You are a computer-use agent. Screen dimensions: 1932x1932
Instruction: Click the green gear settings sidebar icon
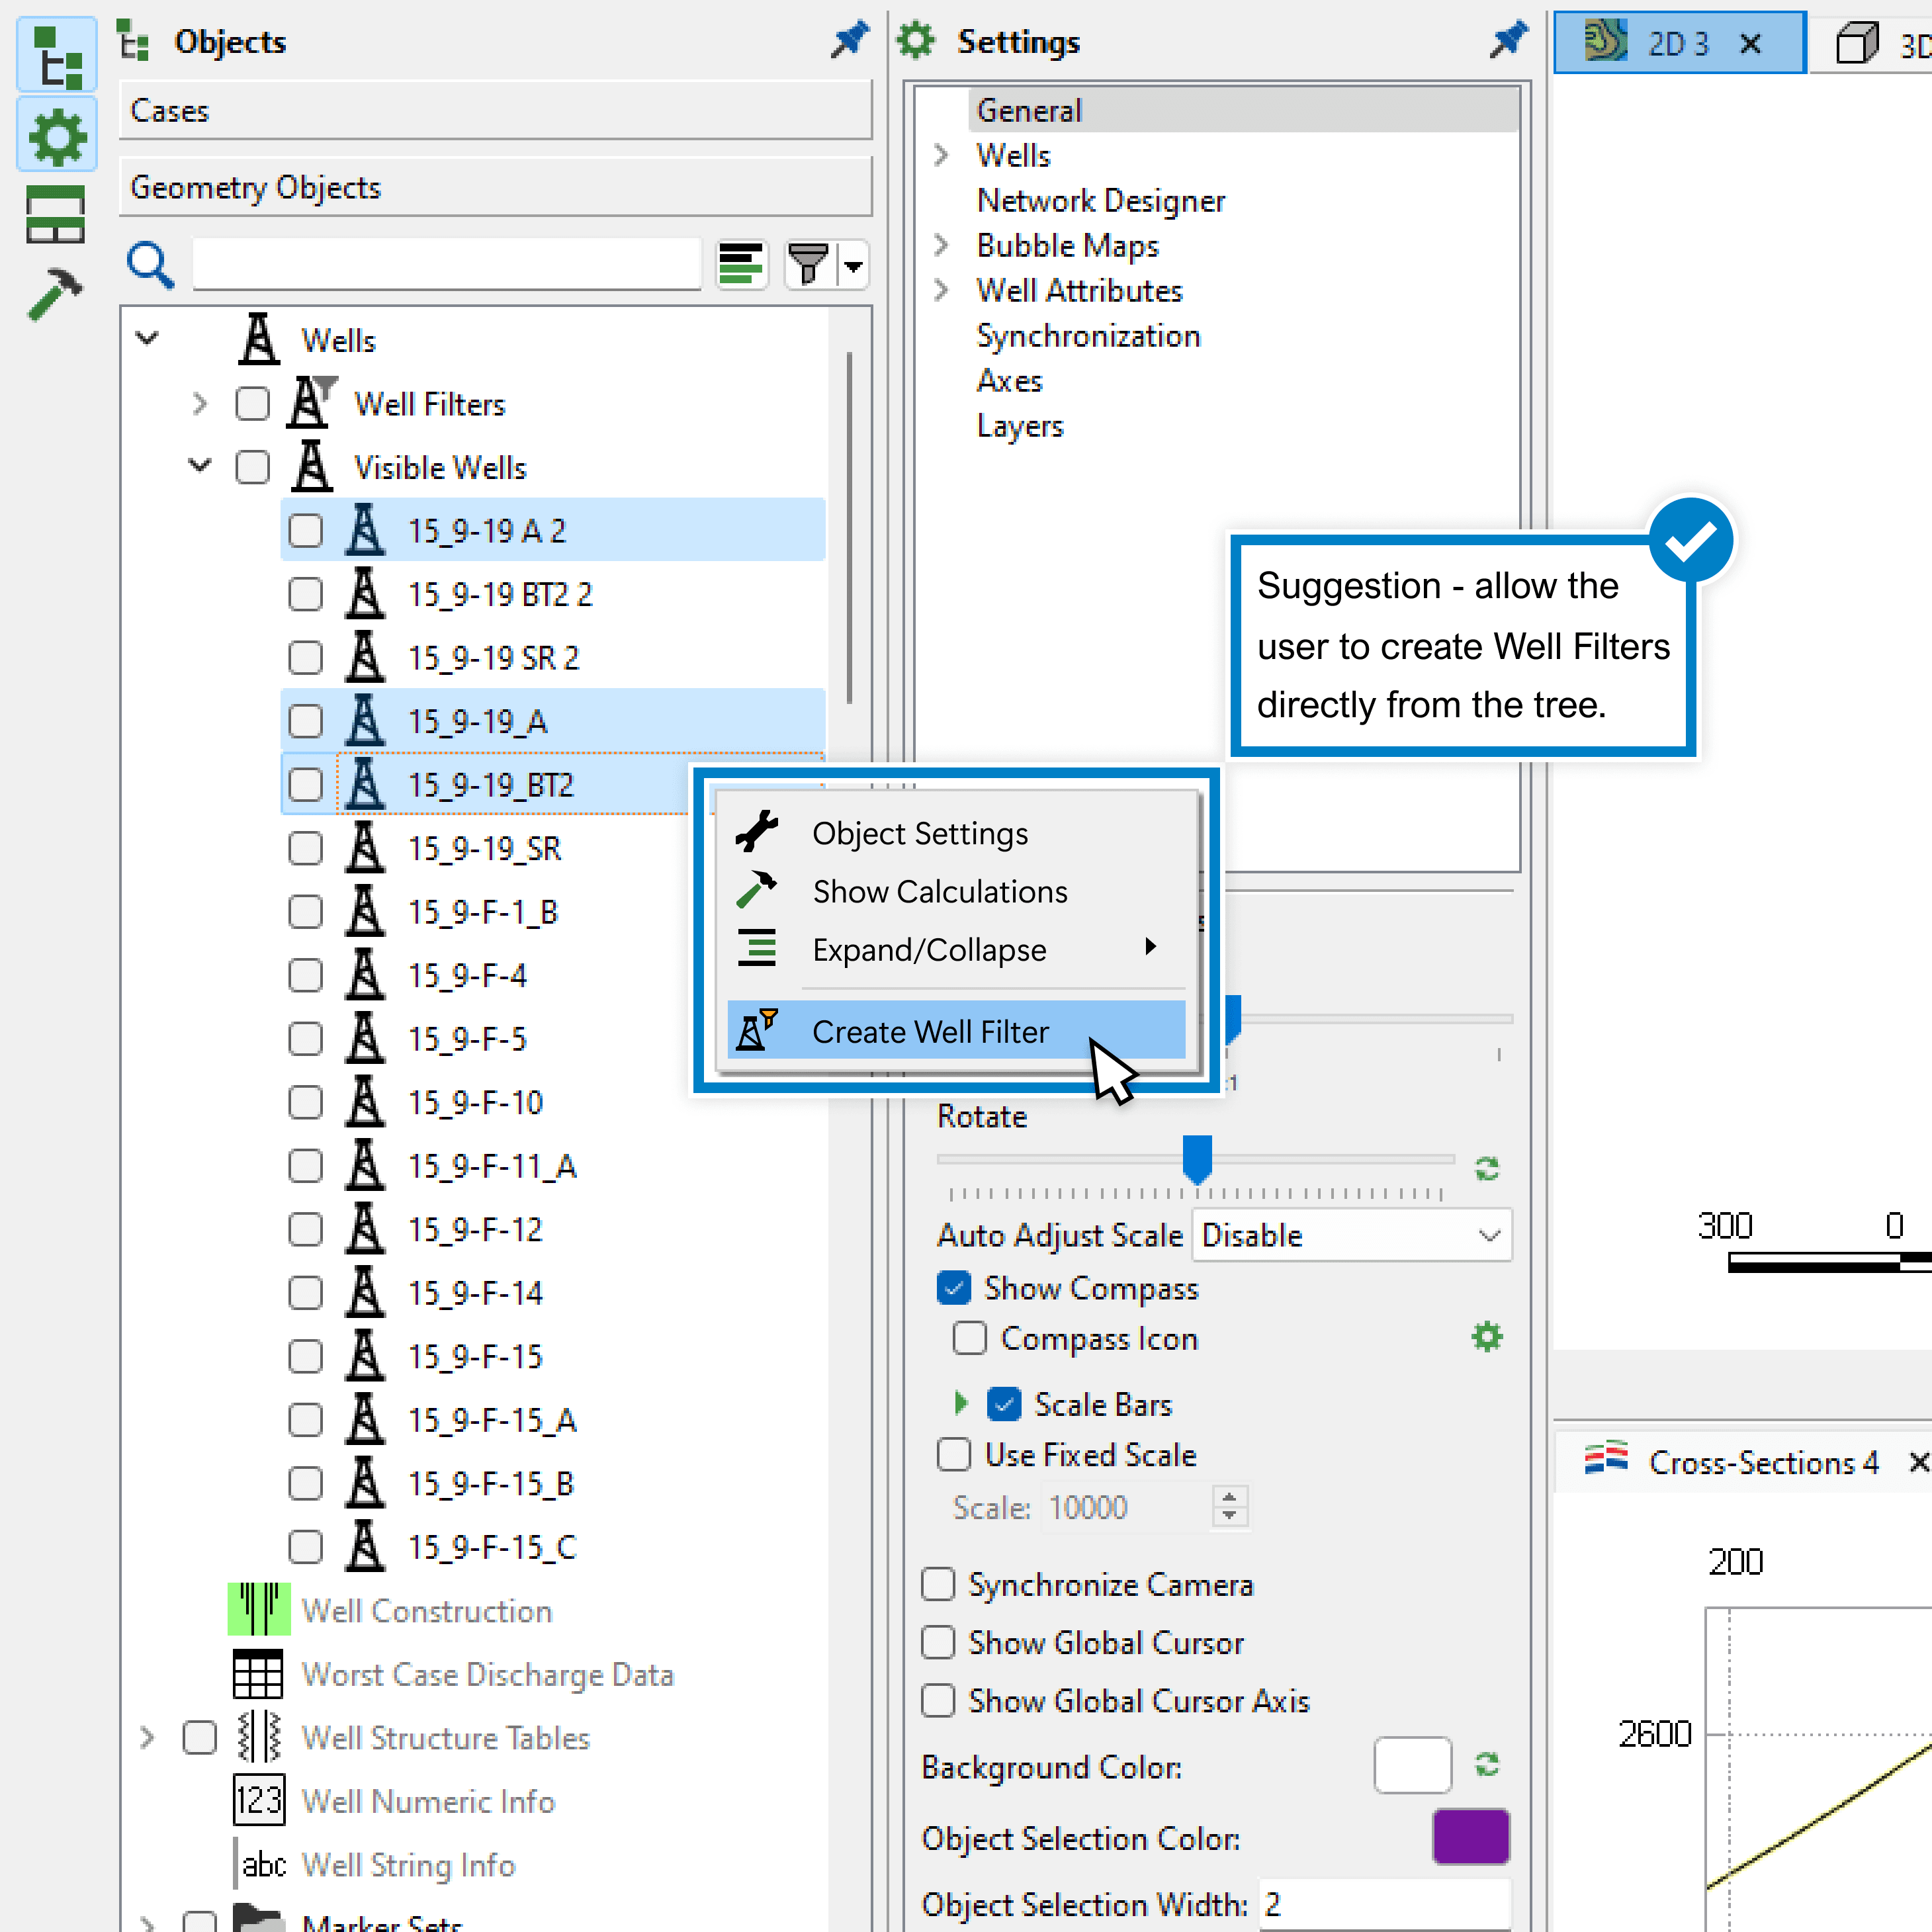coord(57,137)
